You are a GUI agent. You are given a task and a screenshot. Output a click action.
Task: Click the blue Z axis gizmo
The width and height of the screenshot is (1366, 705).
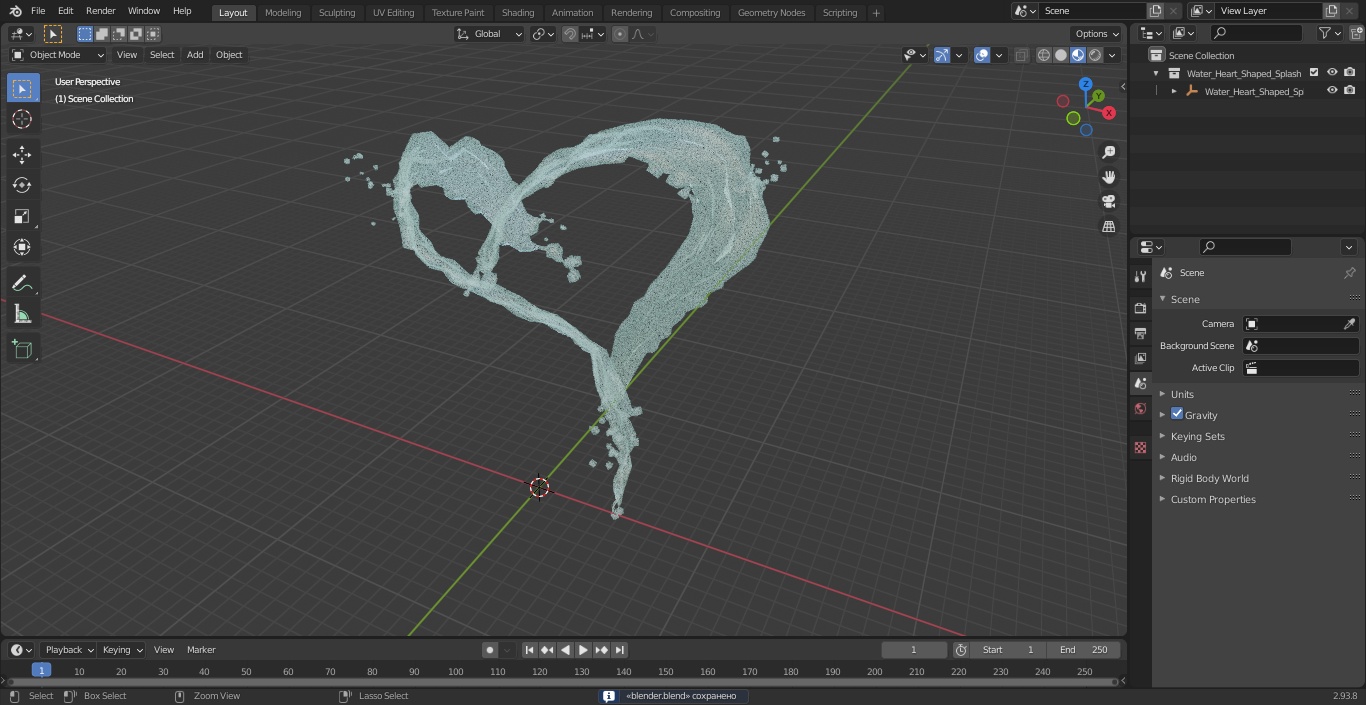click(1086, 84)
